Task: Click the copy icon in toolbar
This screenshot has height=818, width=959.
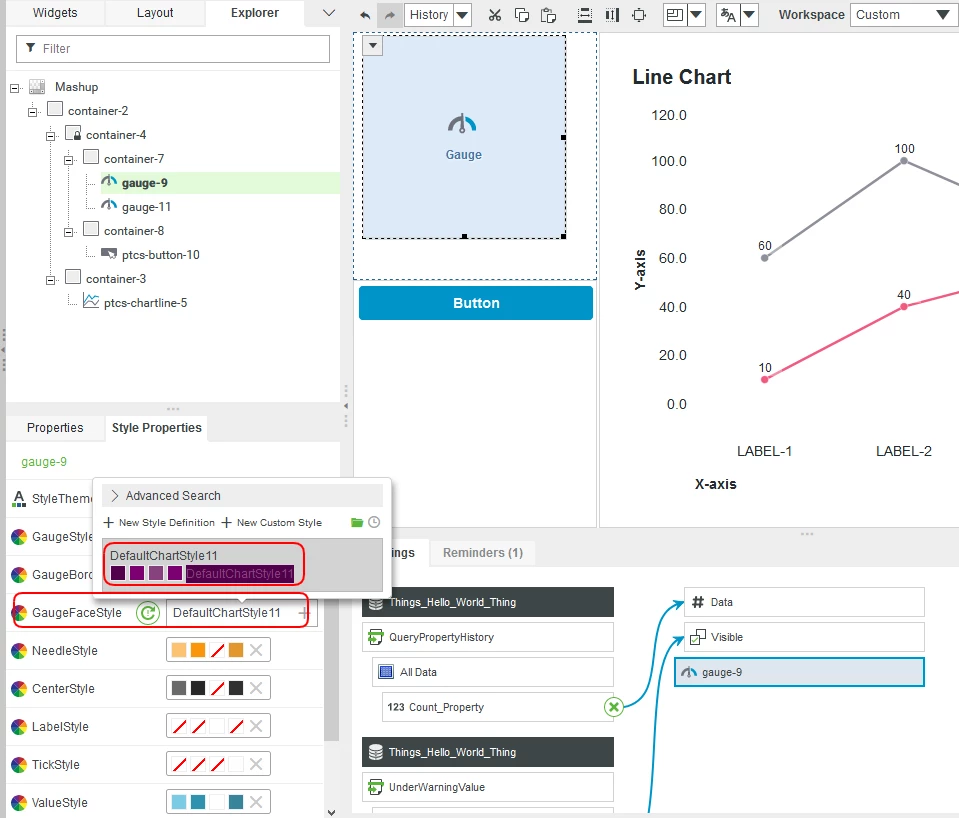Action: tap(522, 15)
